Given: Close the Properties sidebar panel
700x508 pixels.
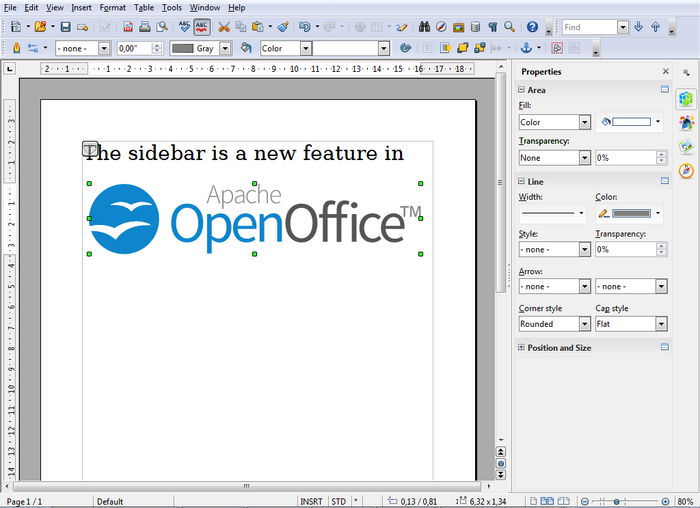Looking at the screenshot, I should [x=666, y=72].
